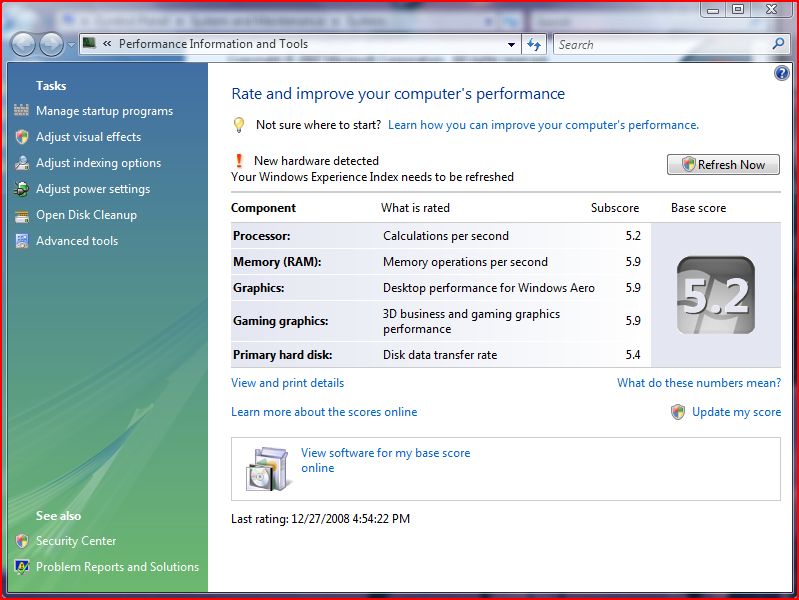Click the refresh arrows icon beside address bar
This screenshot has height=600, width=799.
point(534,44)
